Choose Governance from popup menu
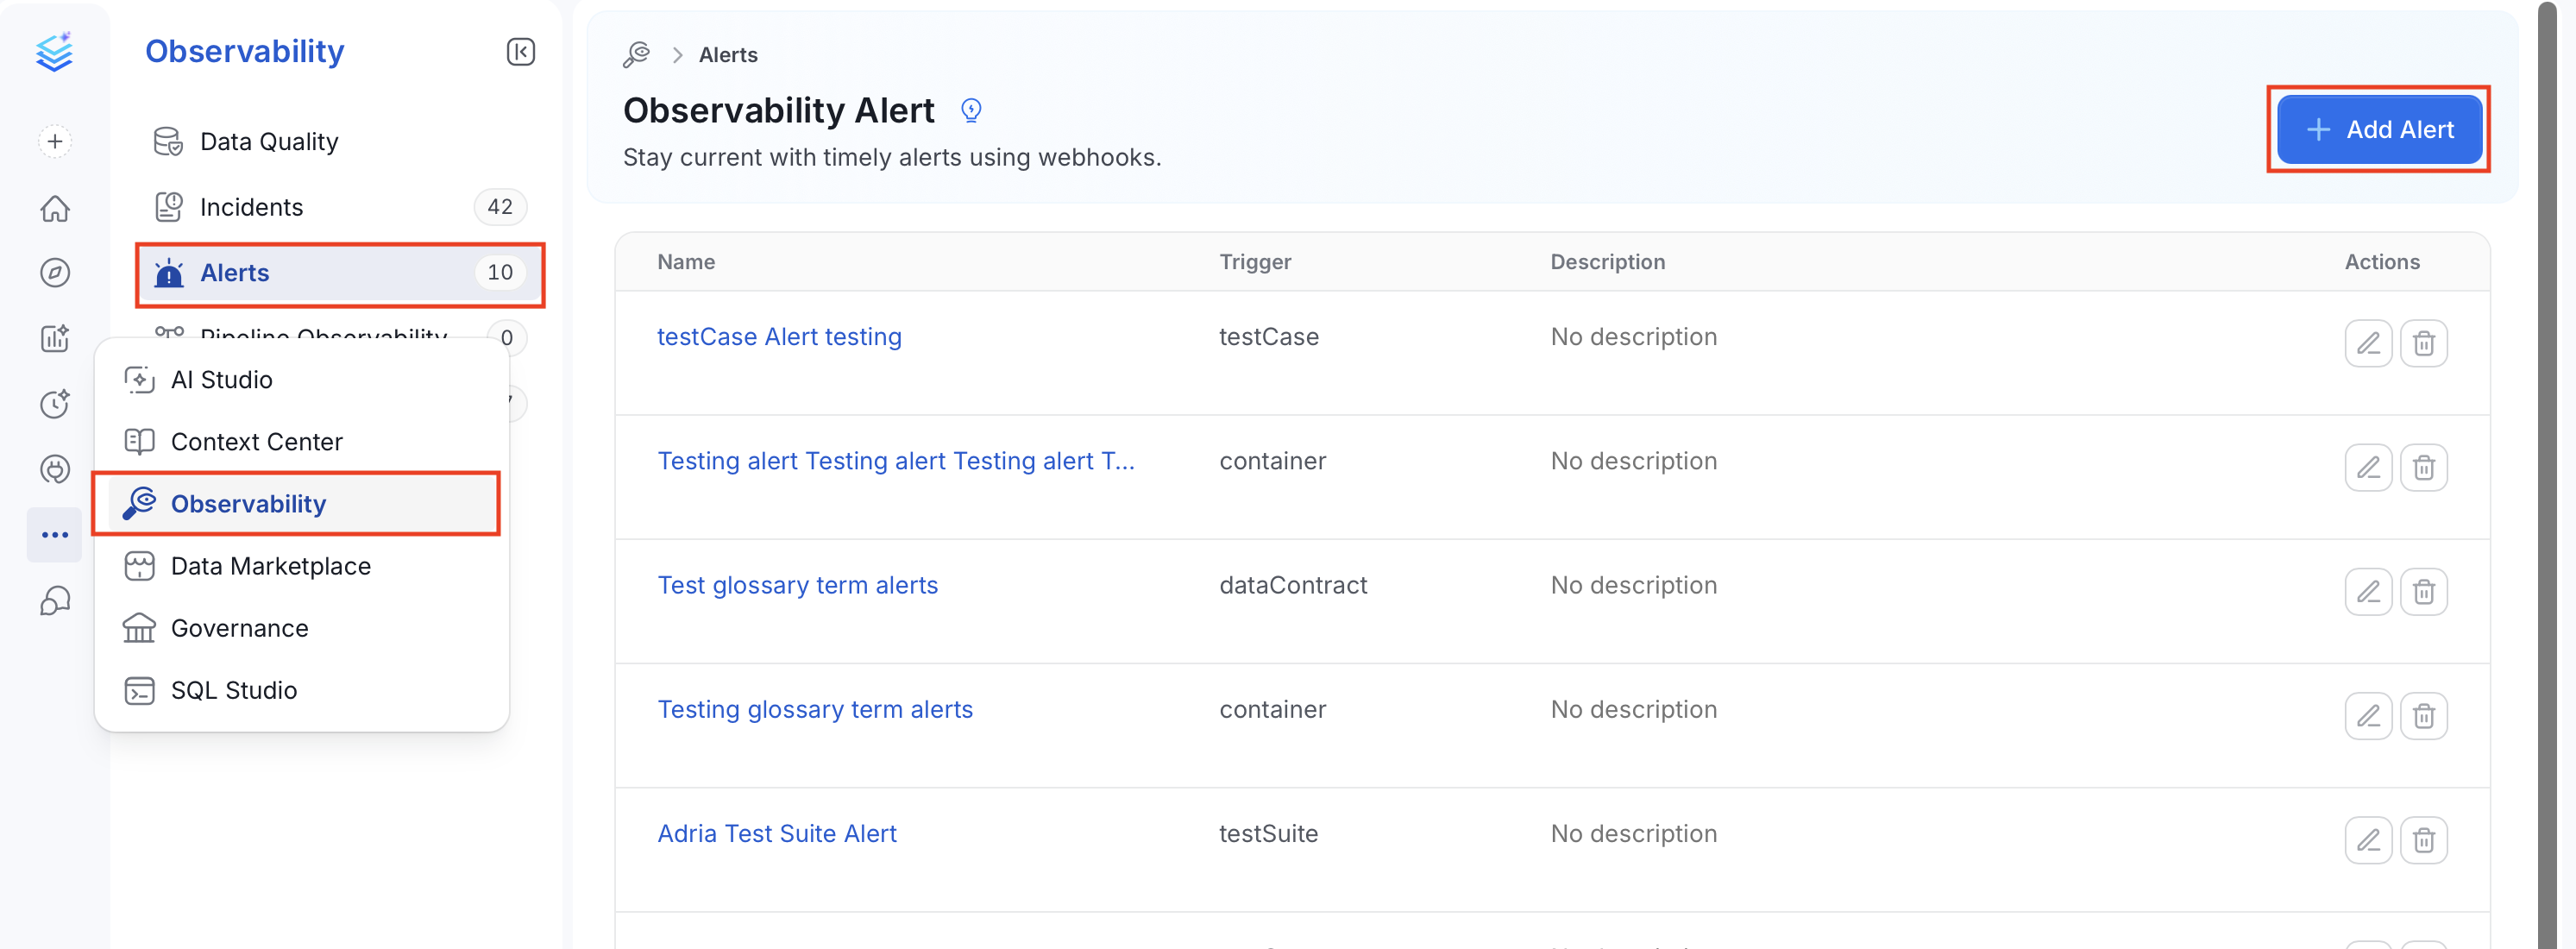Screen dimensions: 2576x949 (302, 627)
